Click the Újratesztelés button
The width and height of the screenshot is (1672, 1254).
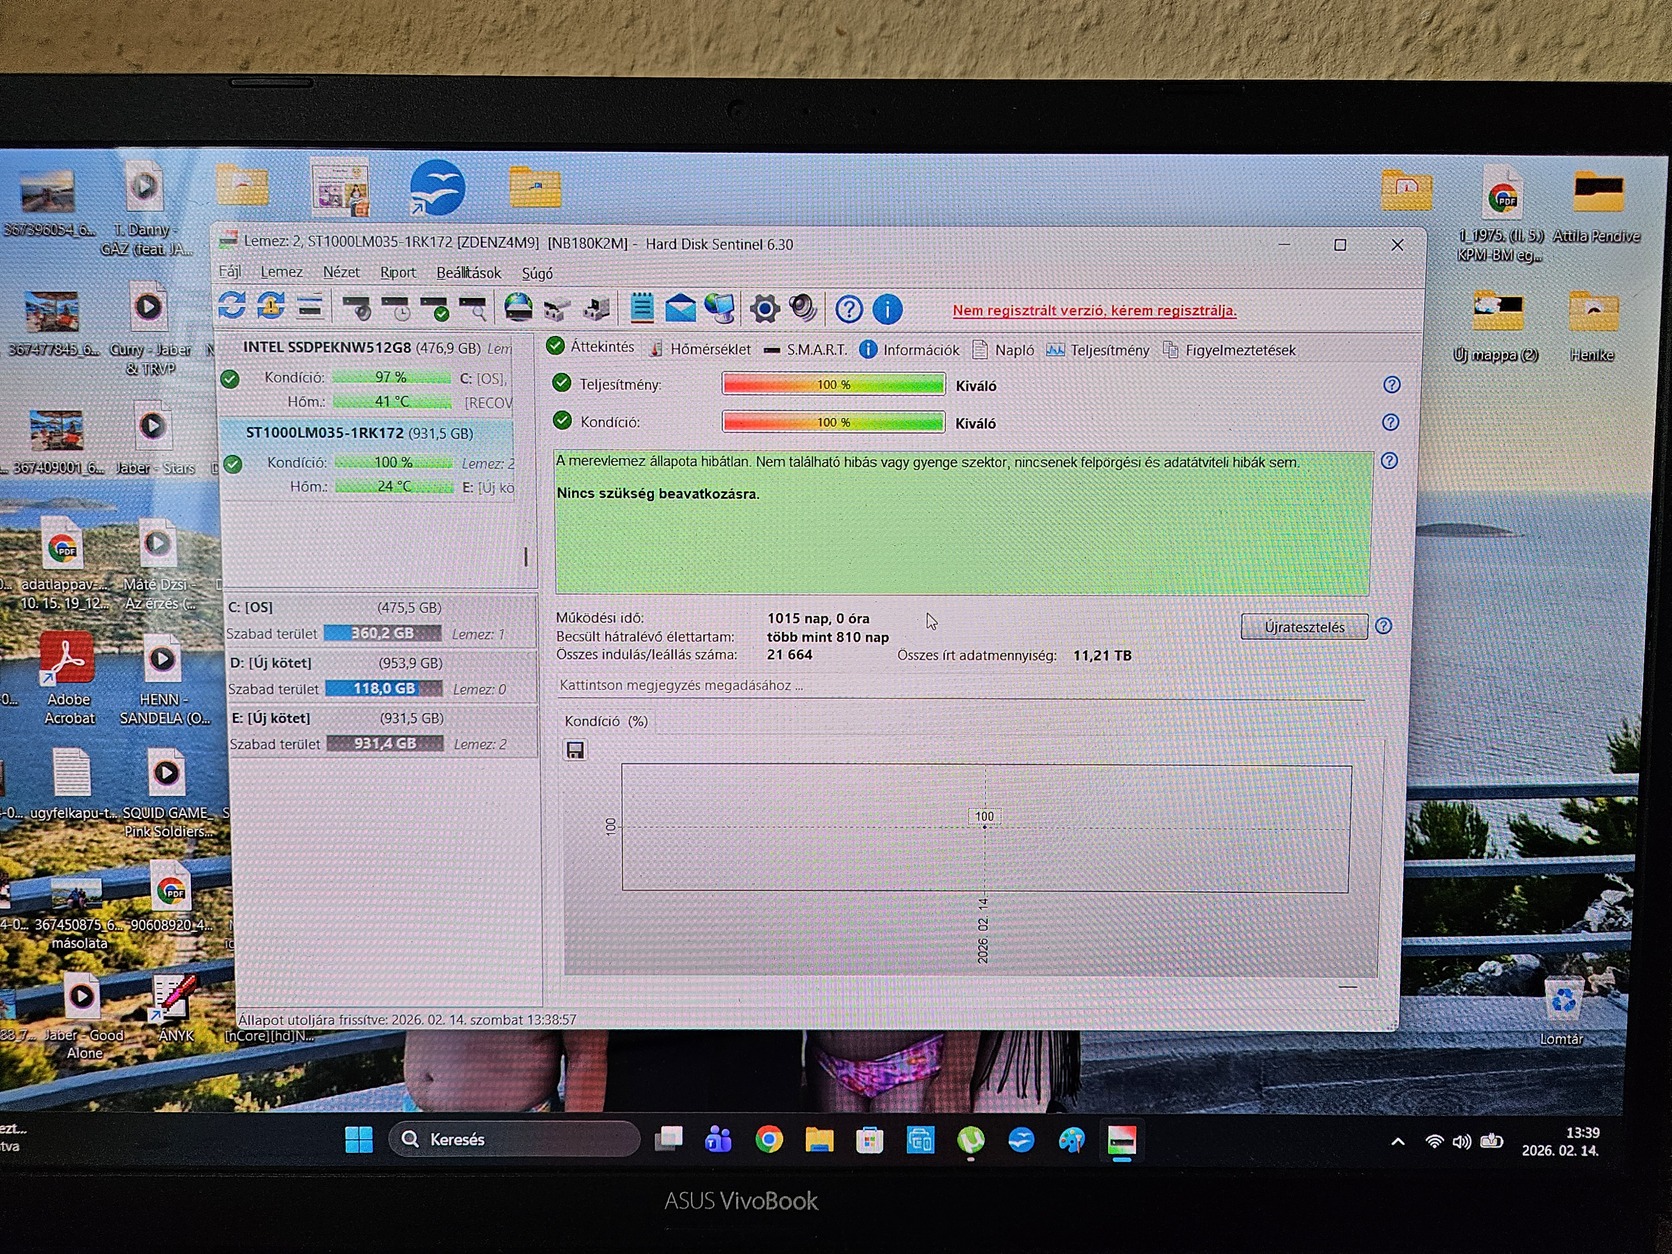click(1304, 627)
